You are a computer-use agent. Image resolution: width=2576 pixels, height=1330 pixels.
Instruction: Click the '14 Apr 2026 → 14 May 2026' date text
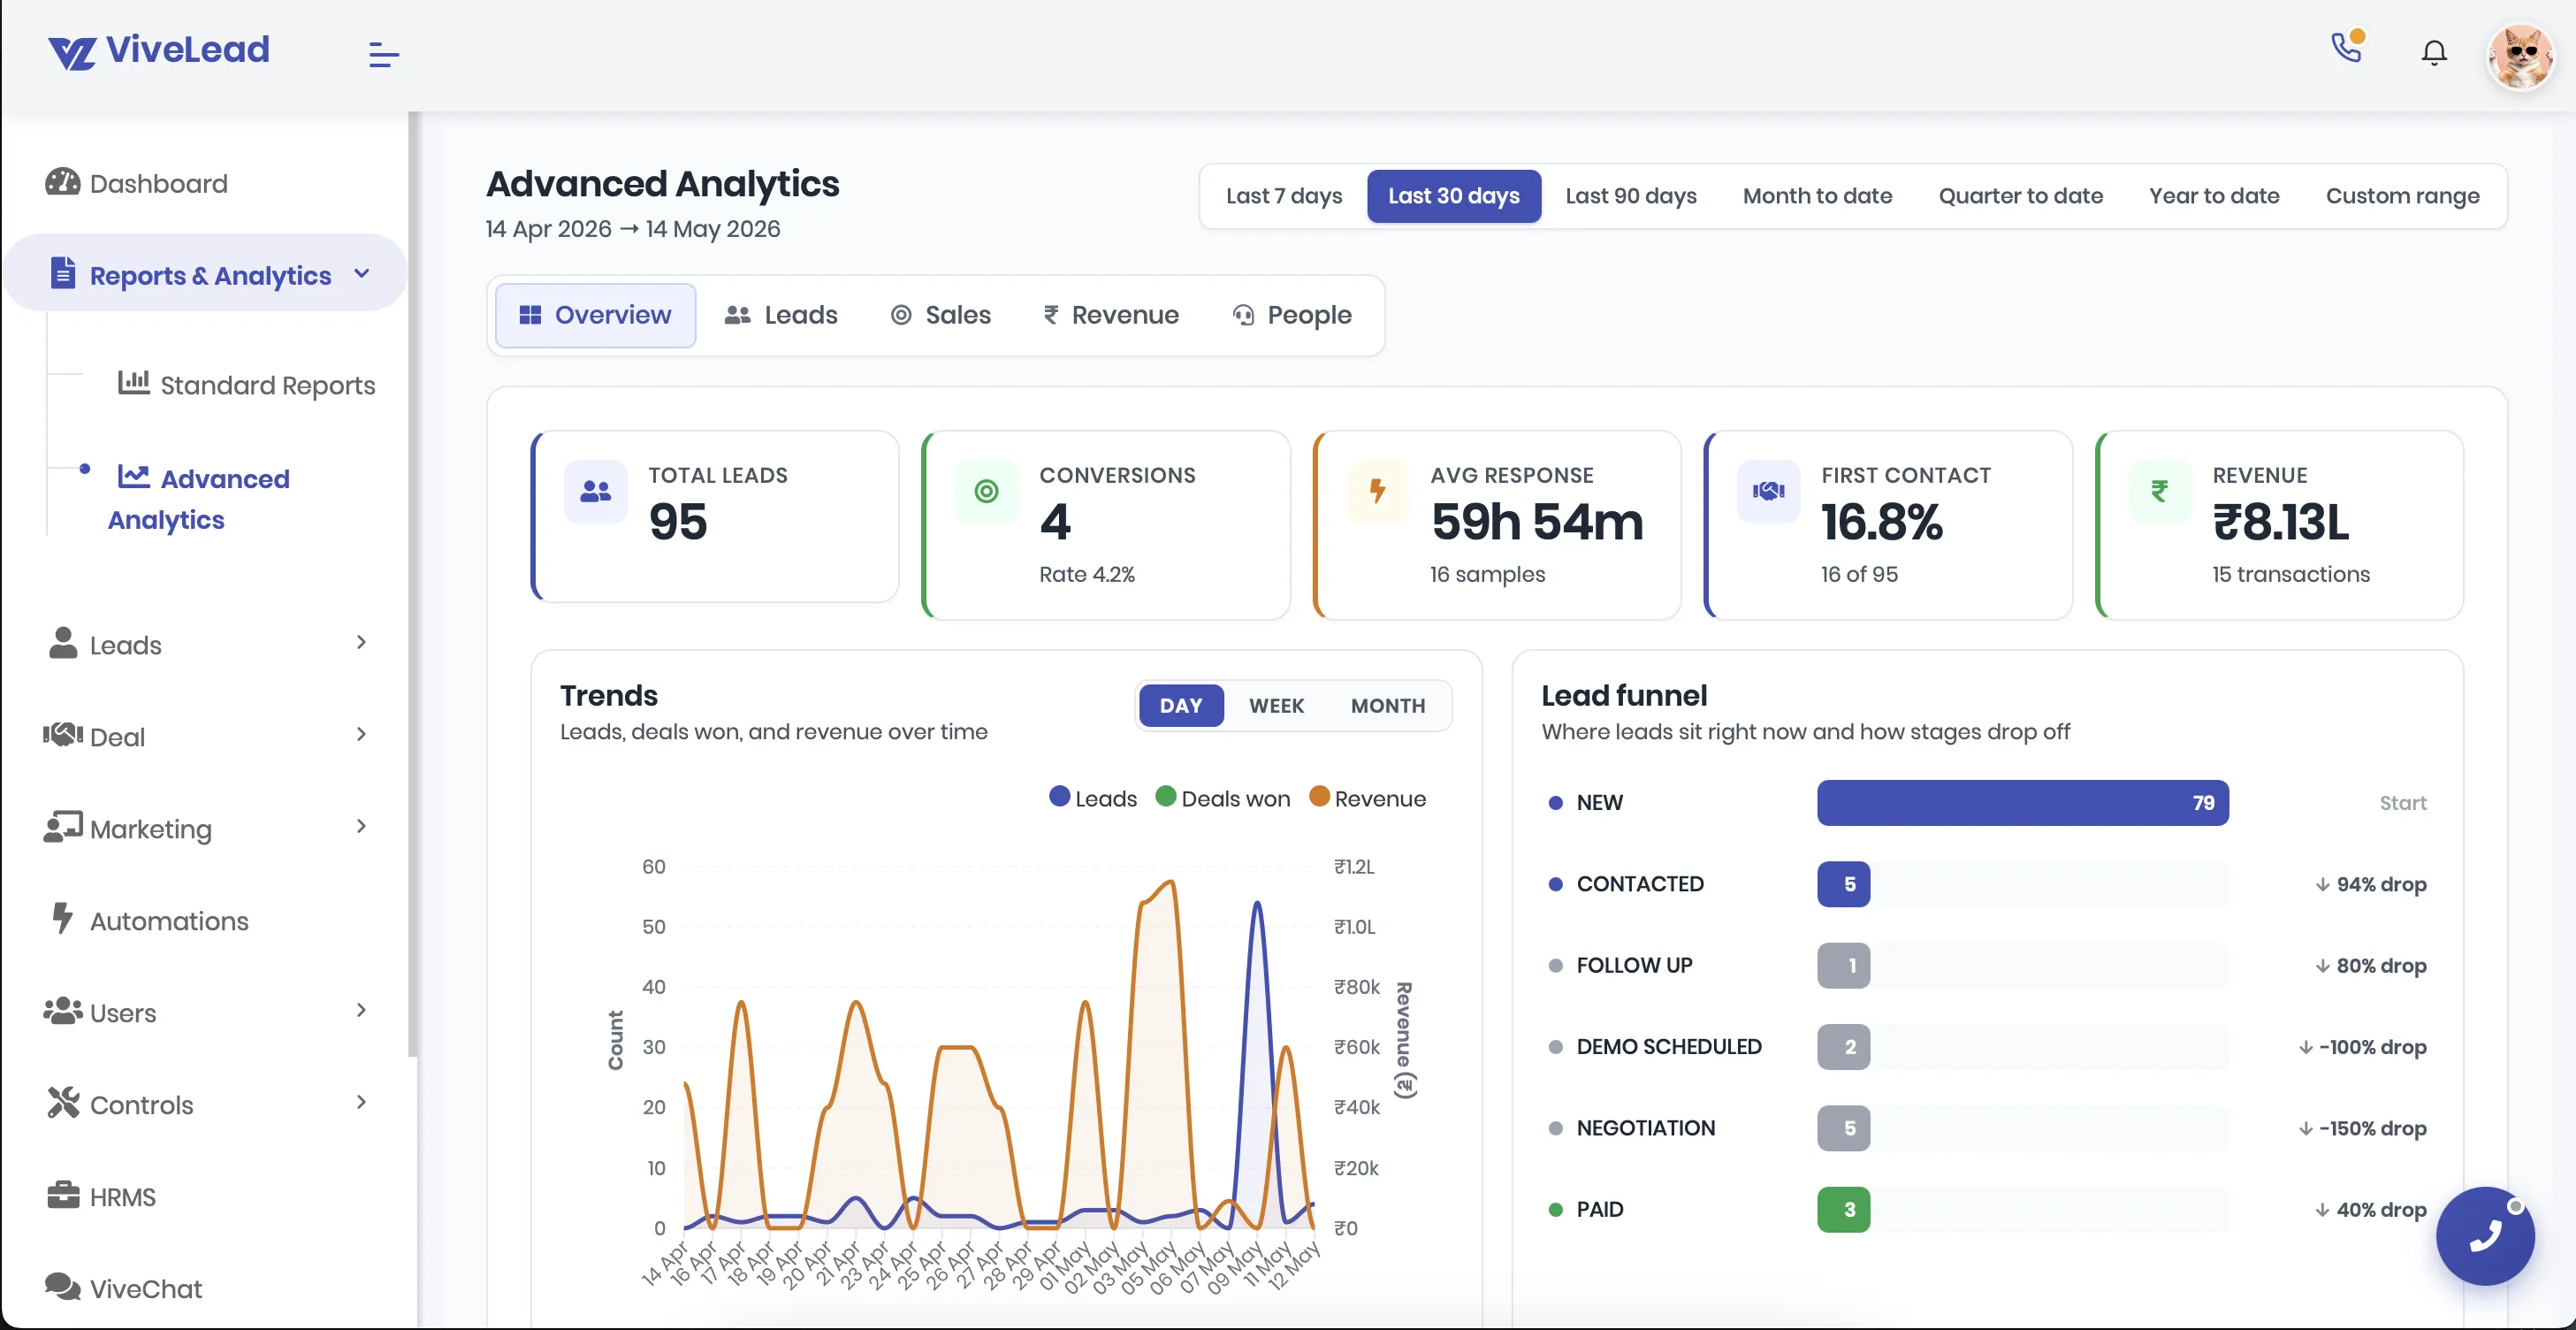pos(632,229)
